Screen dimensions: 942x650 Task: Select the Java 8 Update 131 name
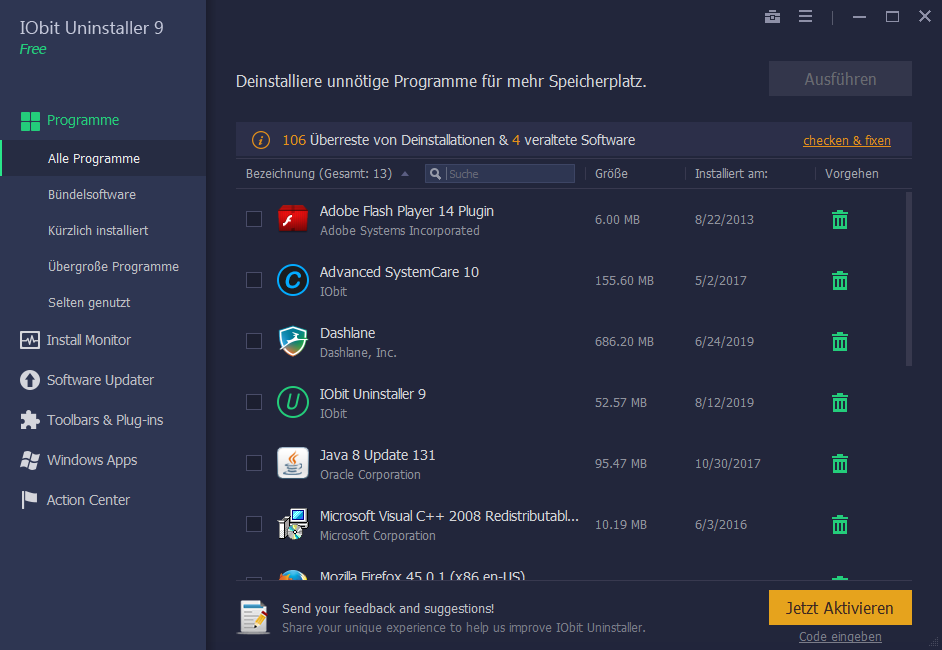[377, 455]
